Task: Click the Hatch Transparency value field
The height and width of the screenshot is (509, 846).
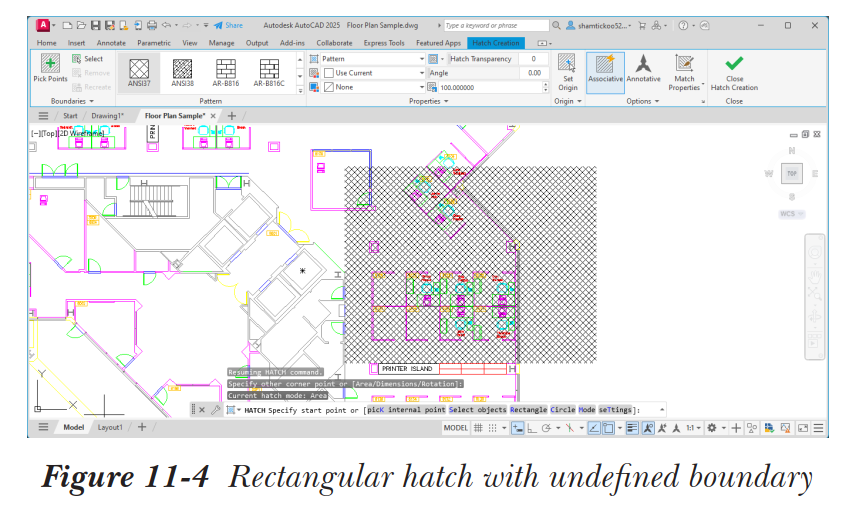Action: 533,59
